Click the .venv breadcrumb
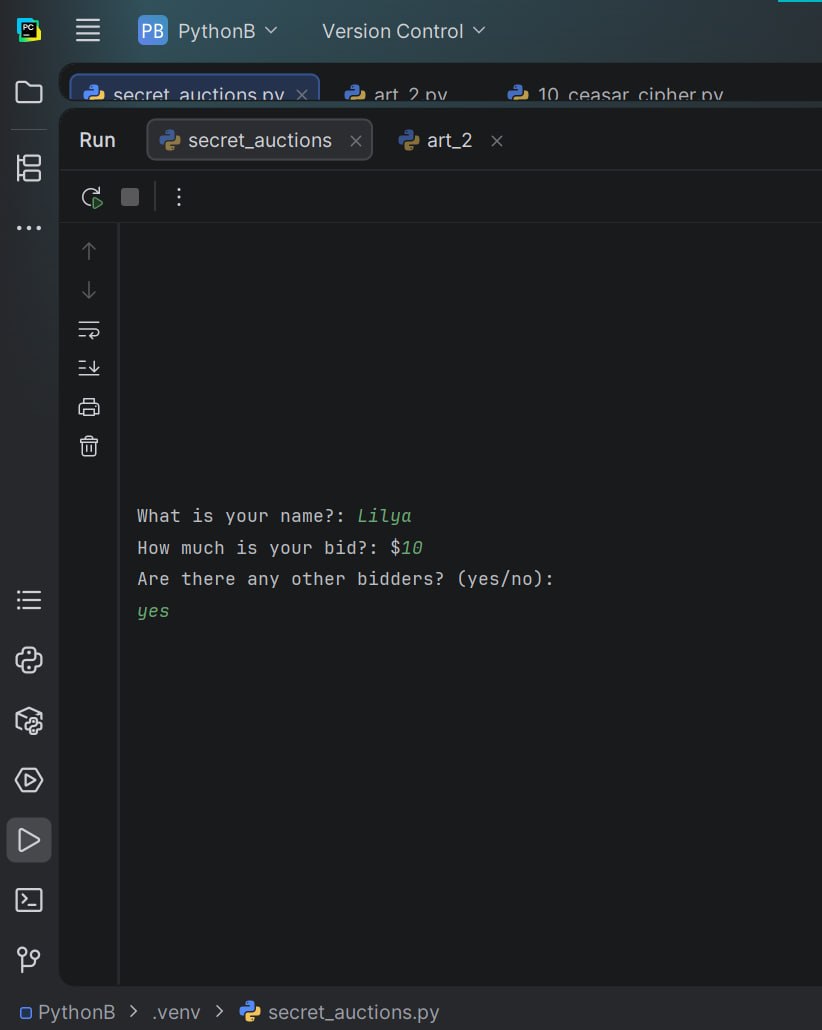Screen dimensions: 822x1030 (x=176, y=1012)
